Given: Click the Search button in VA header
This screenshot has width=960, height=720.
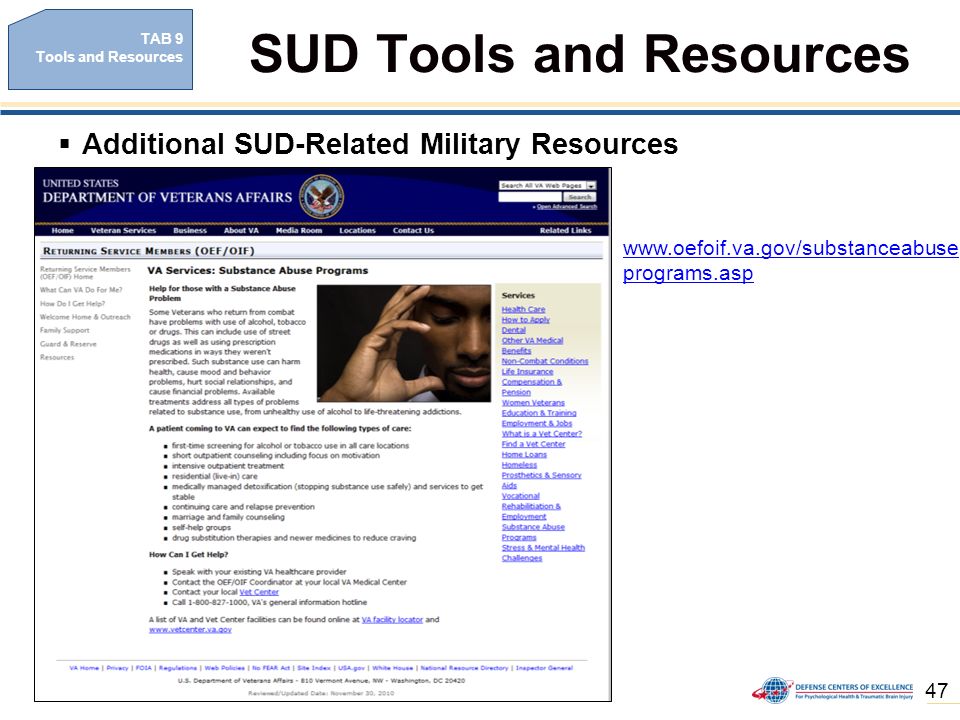Looking at the screenshot, I should pos(579,197).
